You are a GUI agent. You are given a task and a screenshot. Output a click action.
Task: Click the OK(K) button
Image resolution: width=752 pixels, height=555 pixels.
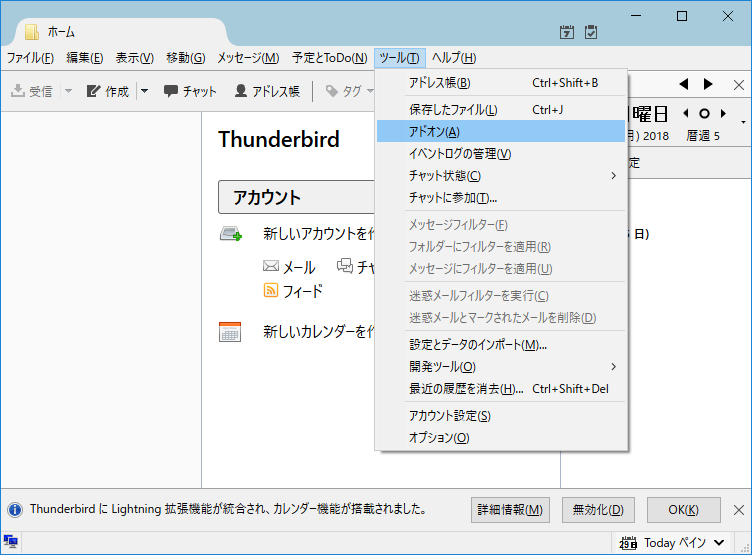[683, 509]
